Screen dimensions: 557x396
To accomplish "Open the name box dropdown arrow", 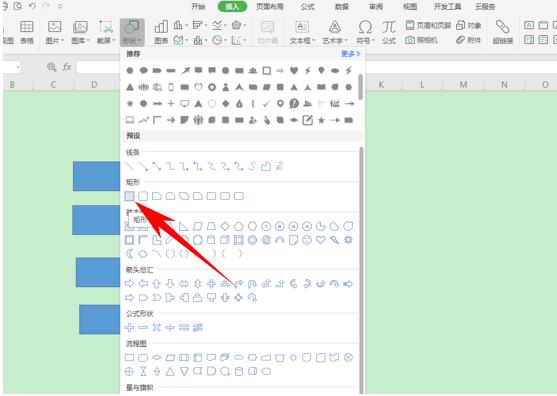I will tap(18, 67).
